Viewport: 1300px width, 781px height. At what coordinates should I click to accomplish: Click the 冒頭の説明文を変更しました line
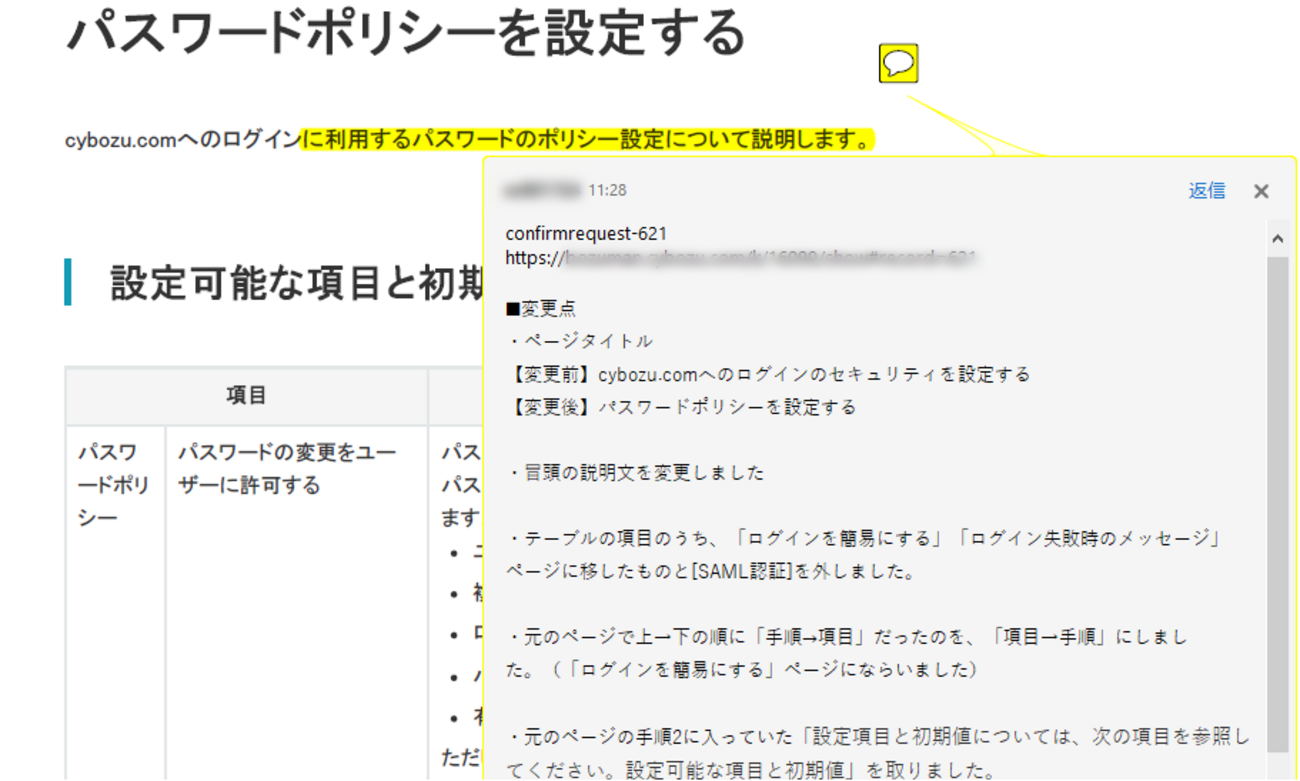click(635, 472)
